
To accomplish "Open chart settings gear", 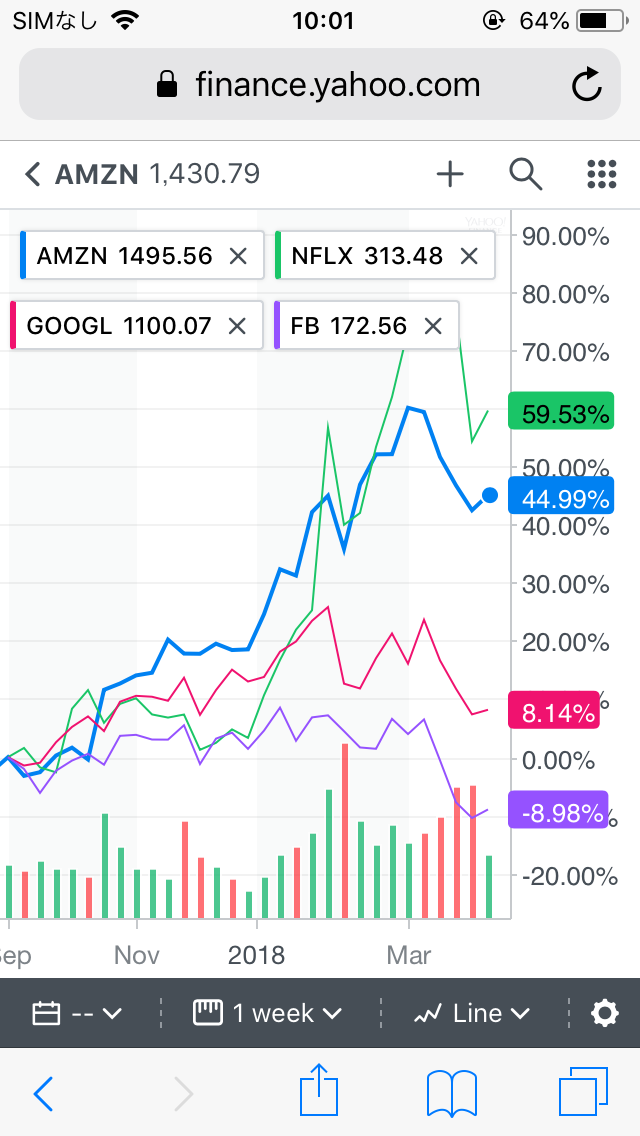I will tap(605, 1013).
